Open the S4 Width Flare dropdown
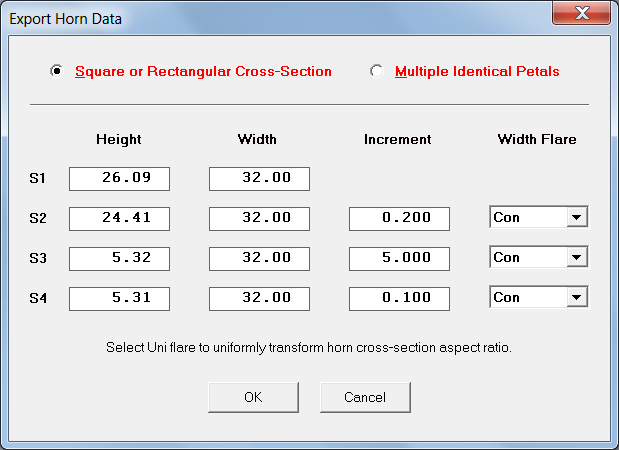This screenshot has height=450, width=619. [x=577, y=297]
